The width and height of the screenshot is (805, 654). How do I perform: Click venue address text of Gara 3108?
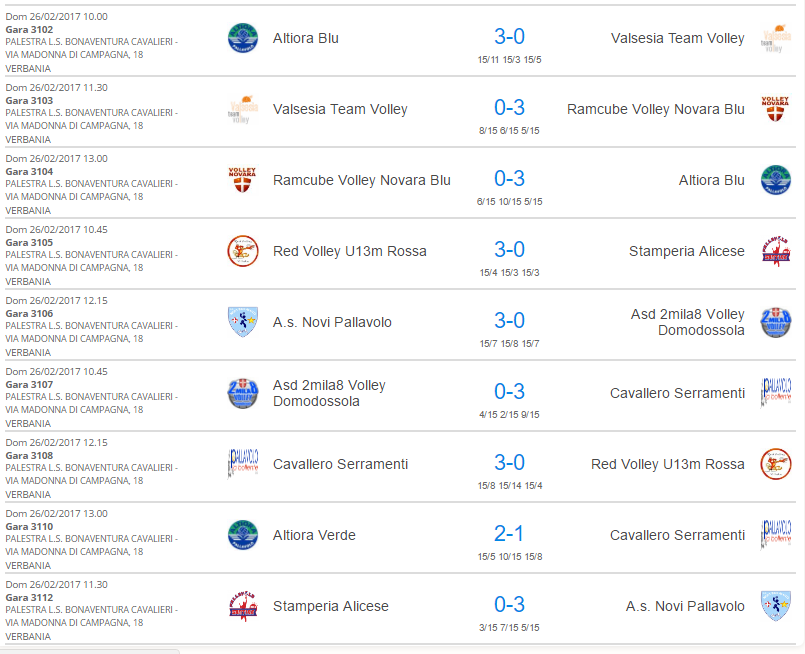(91, 481)
